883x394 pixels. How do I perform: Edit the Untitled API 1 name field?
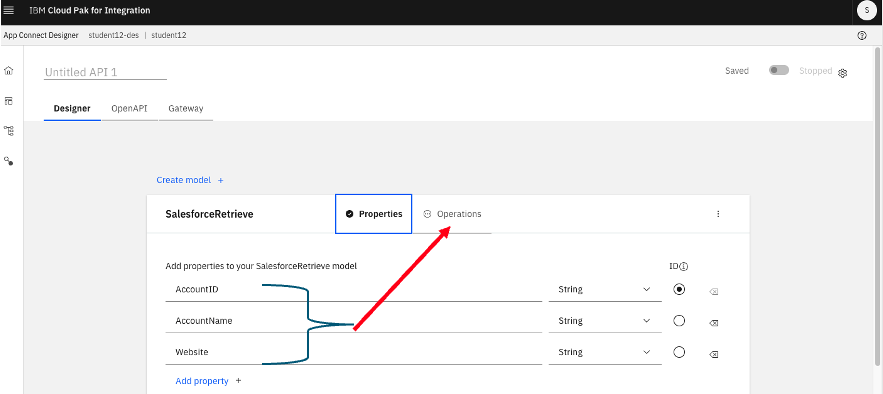pos(105,72)
